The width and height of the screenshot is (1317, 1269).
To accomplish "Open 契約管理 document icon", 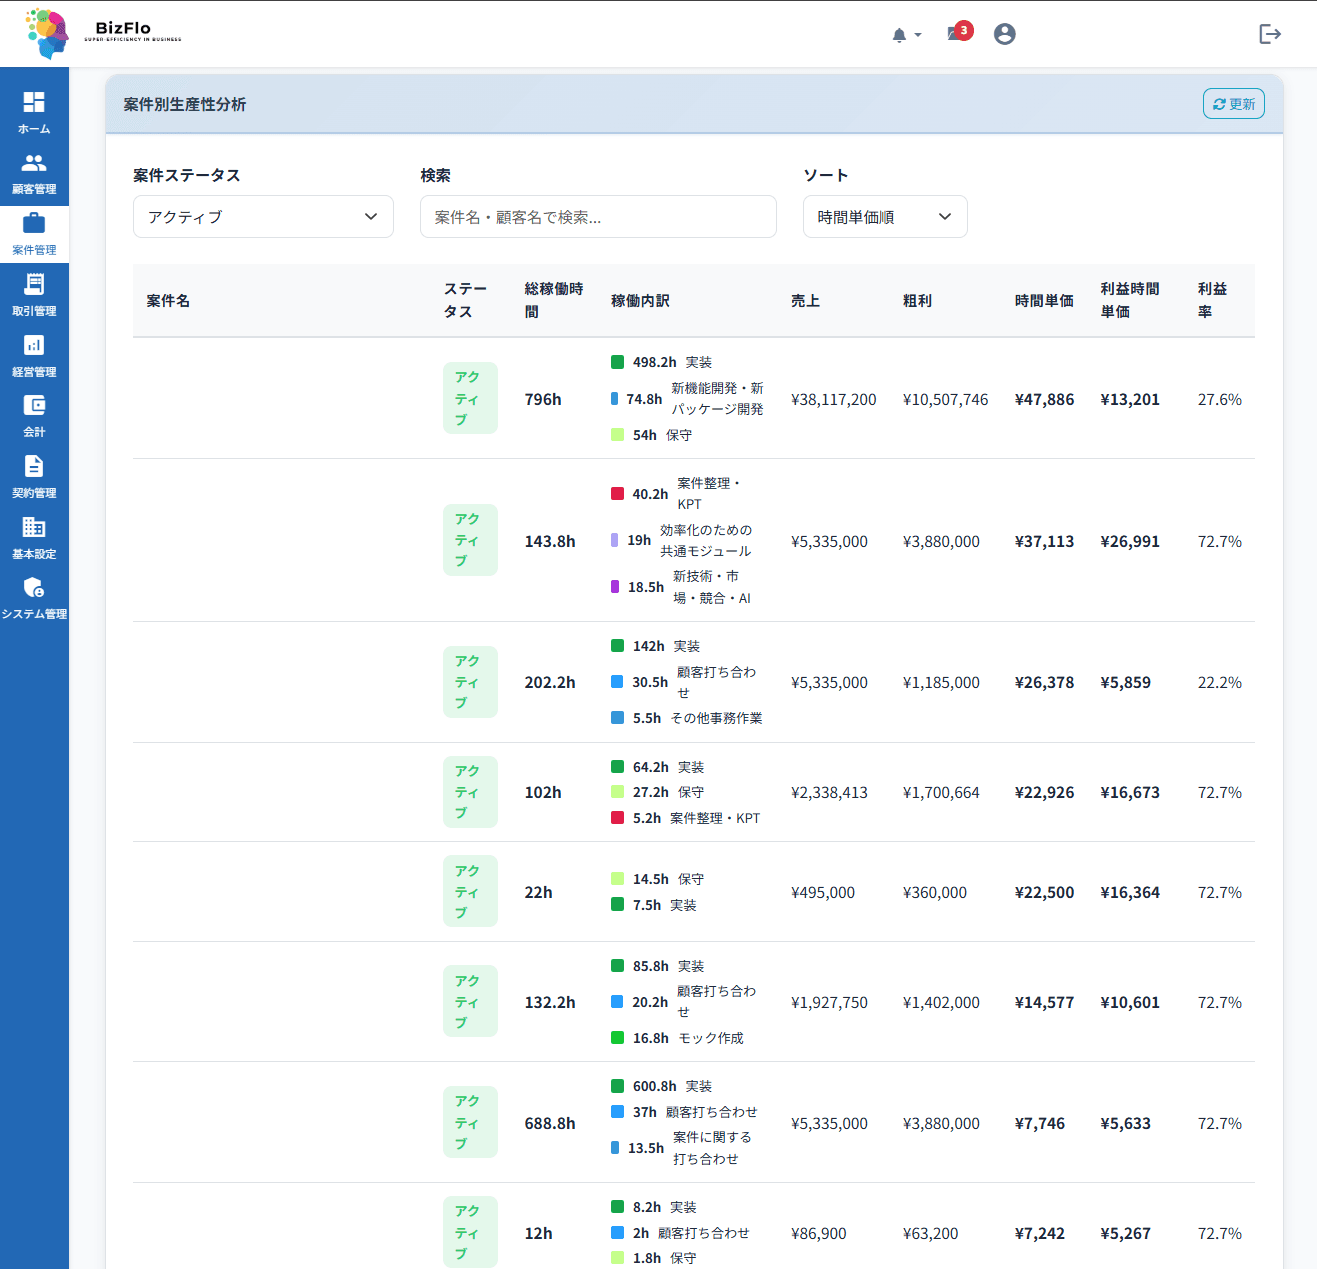I will [34, 466].
